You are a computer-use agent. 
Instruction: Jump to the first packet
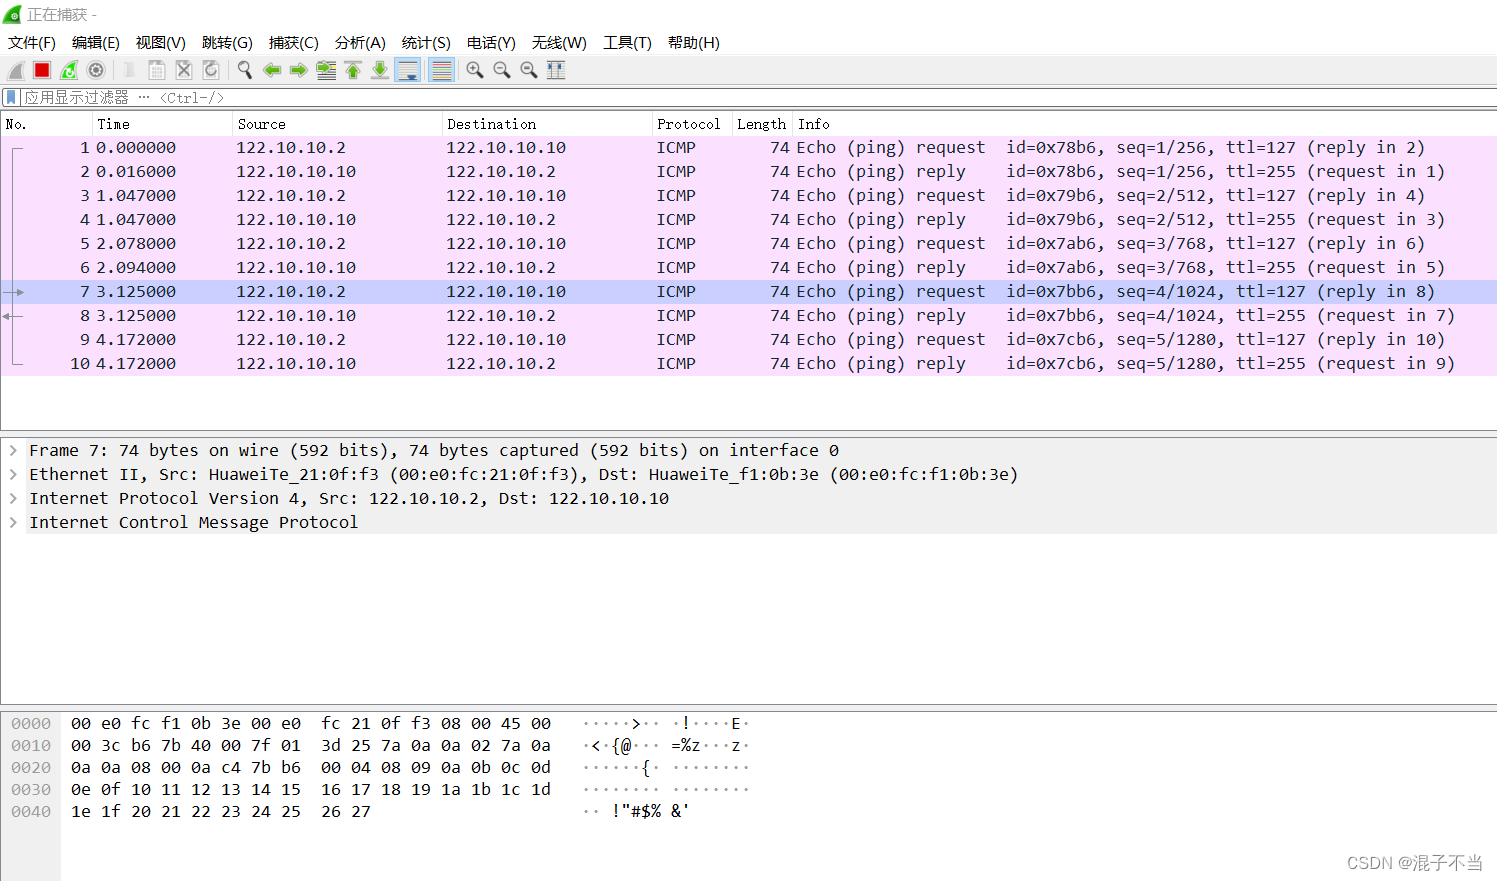coord(353,70)
